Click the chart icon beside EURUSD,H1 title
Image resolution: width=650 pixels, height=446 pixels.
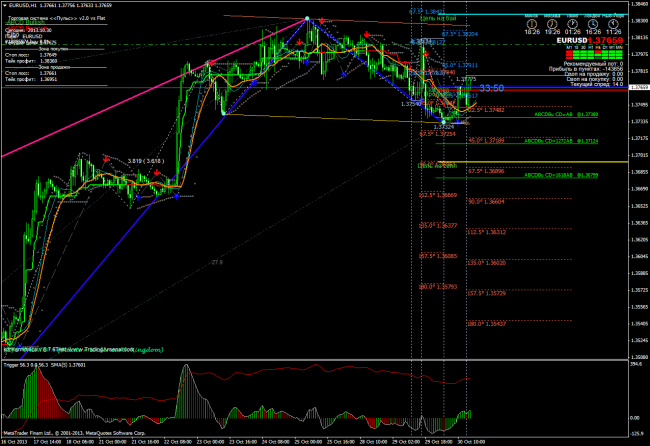pyautogui.click(x=5, y=5)
